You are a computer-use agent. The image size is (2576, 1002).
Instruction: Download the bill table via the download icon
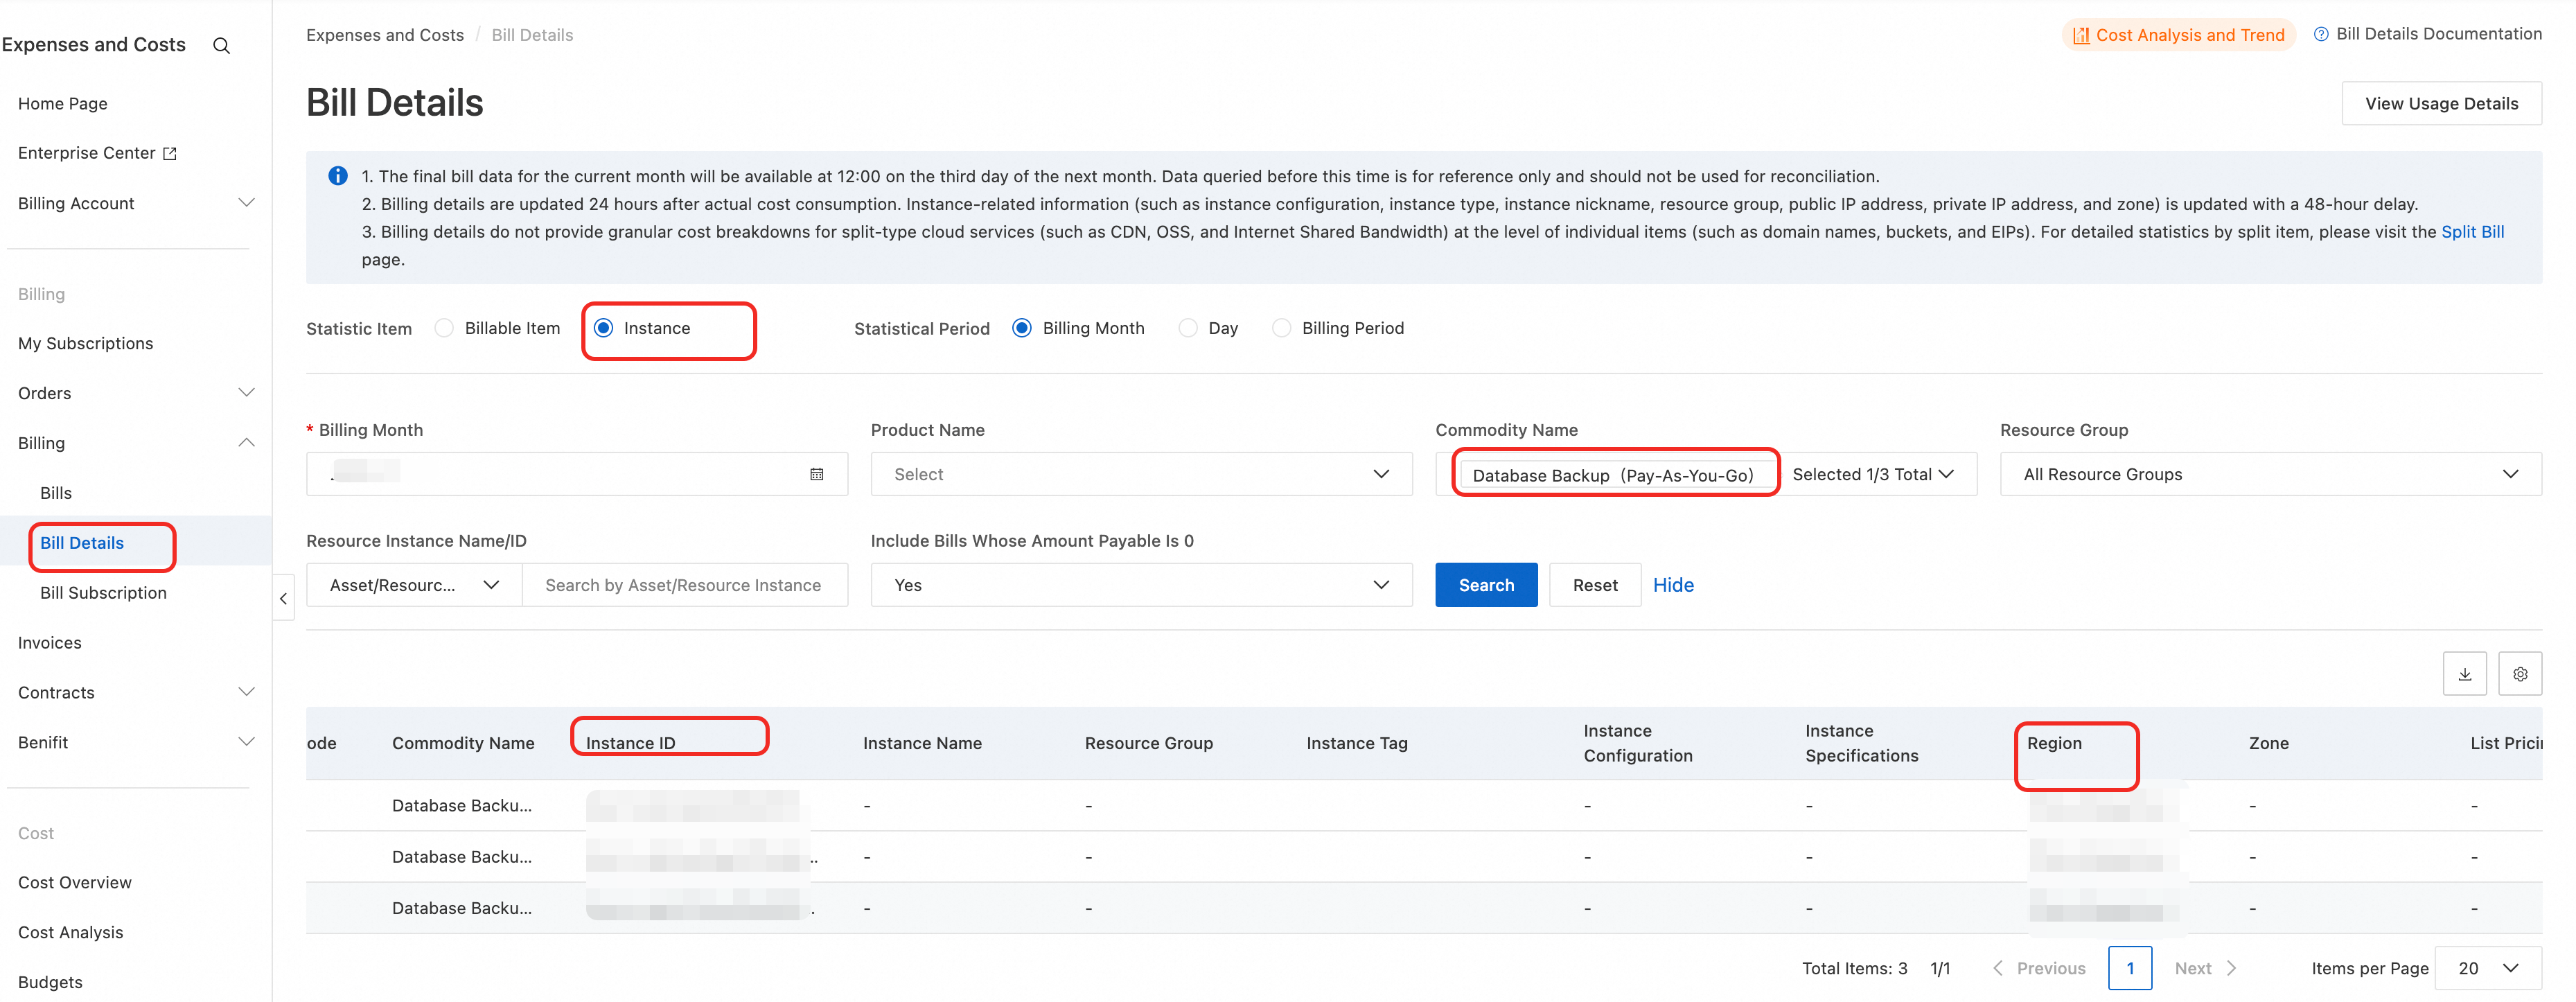pyautogui.click(x=2464, y=674)
